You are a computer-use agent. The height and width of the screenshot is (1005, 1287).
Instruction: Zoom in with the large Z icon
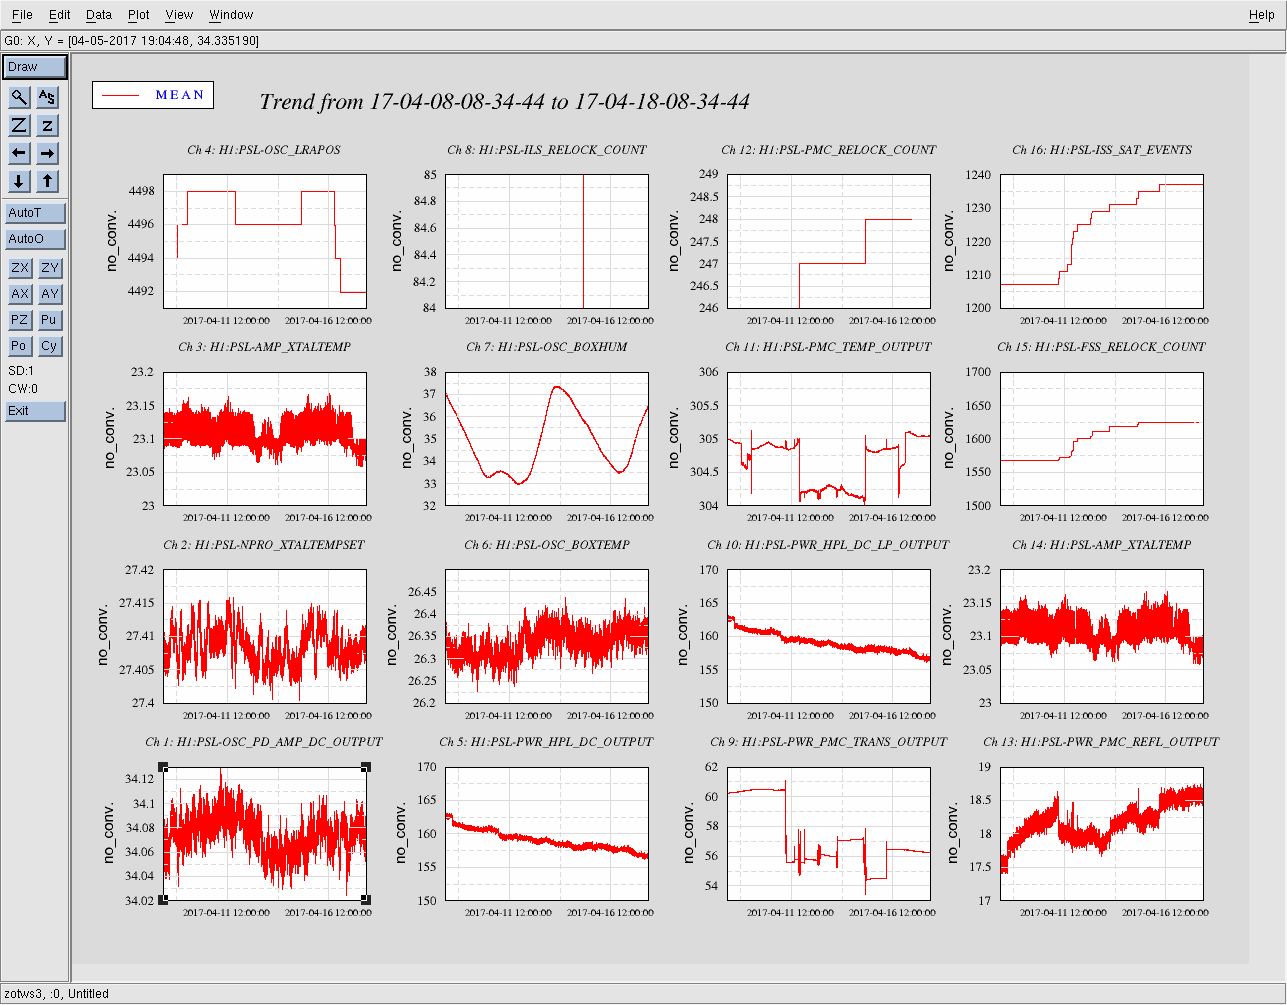coord(19,125)
